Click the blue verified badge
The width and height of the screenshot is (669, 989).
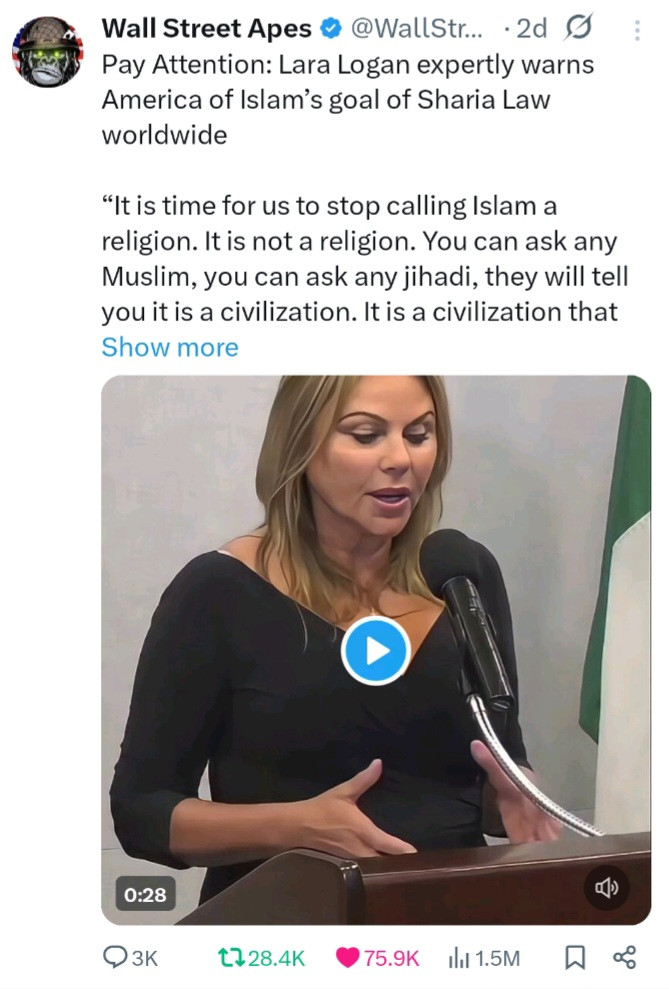(331, 28)
